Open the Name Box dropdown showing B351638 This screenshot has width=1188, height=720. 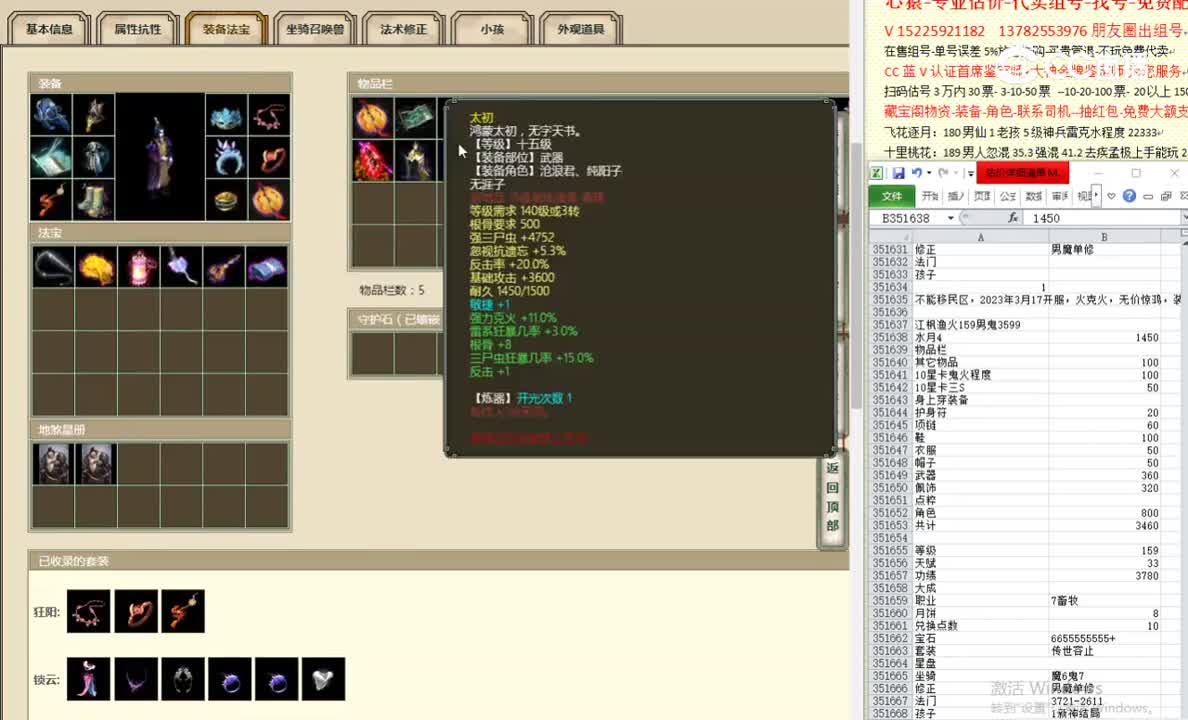pyautogui.click(x=949, y=216)
